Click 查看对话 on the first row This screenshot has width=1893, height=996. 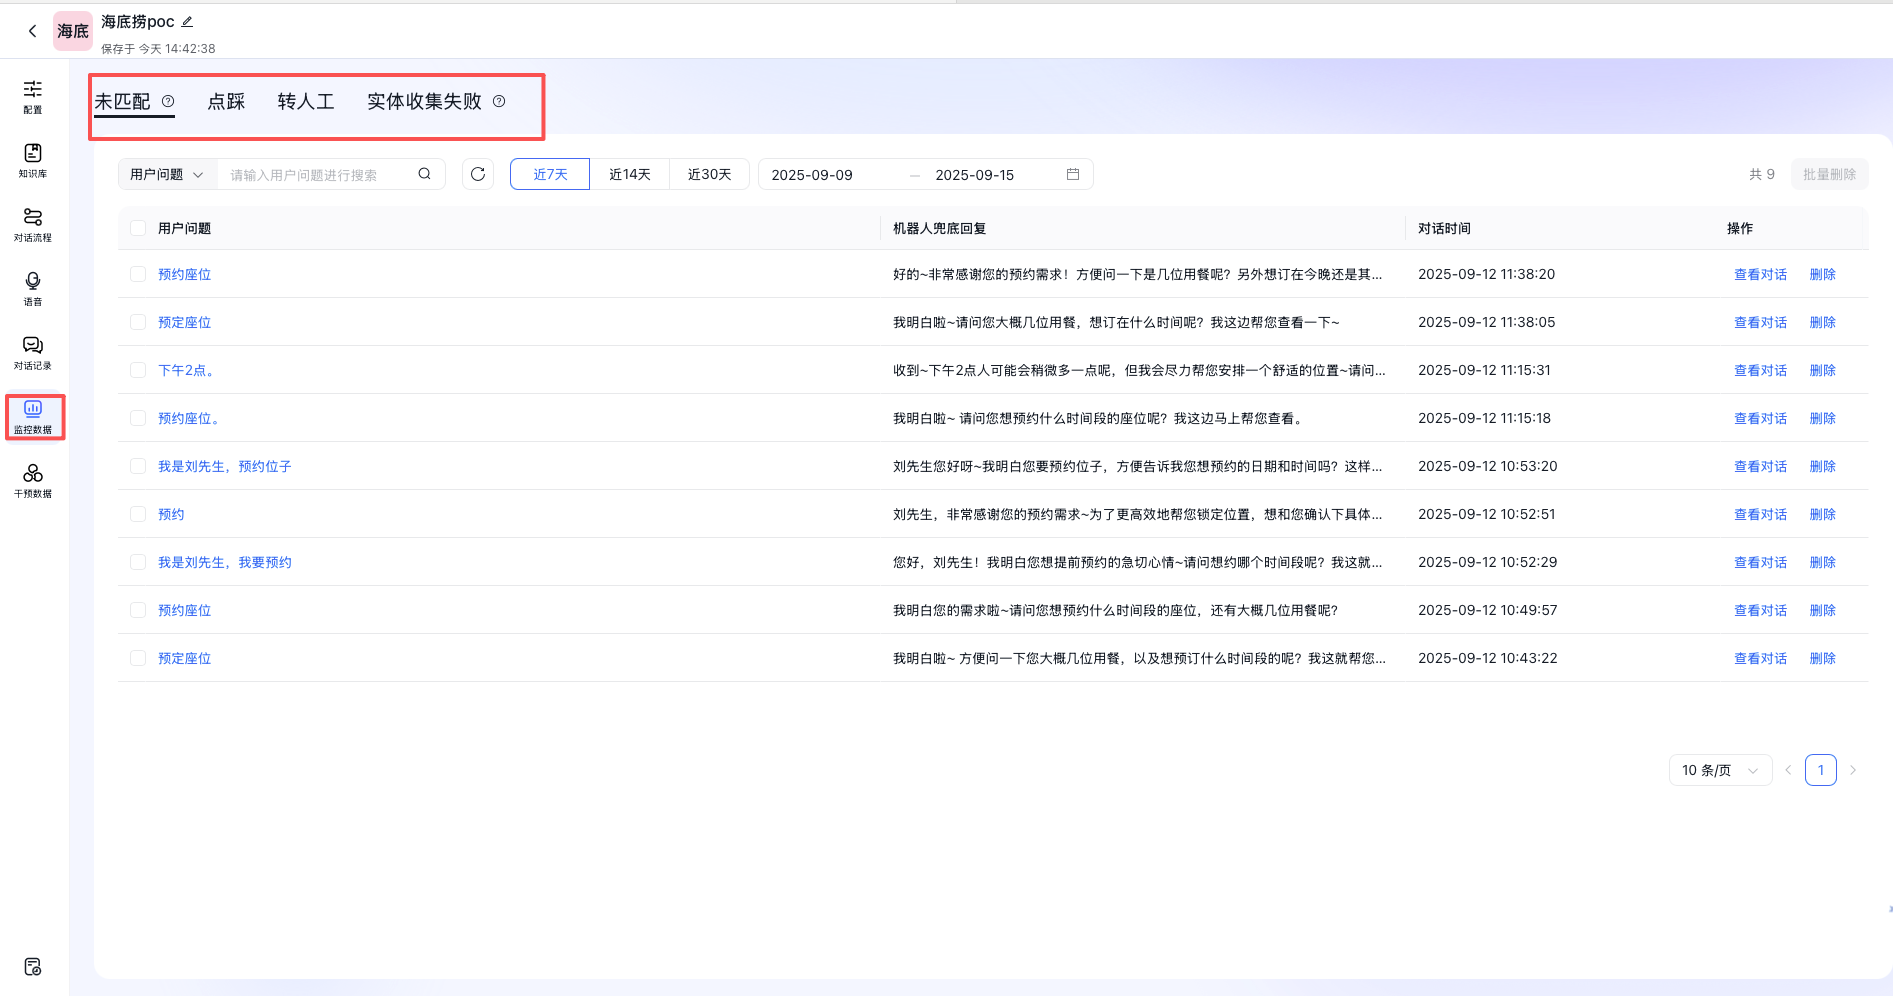point(1760,274)
